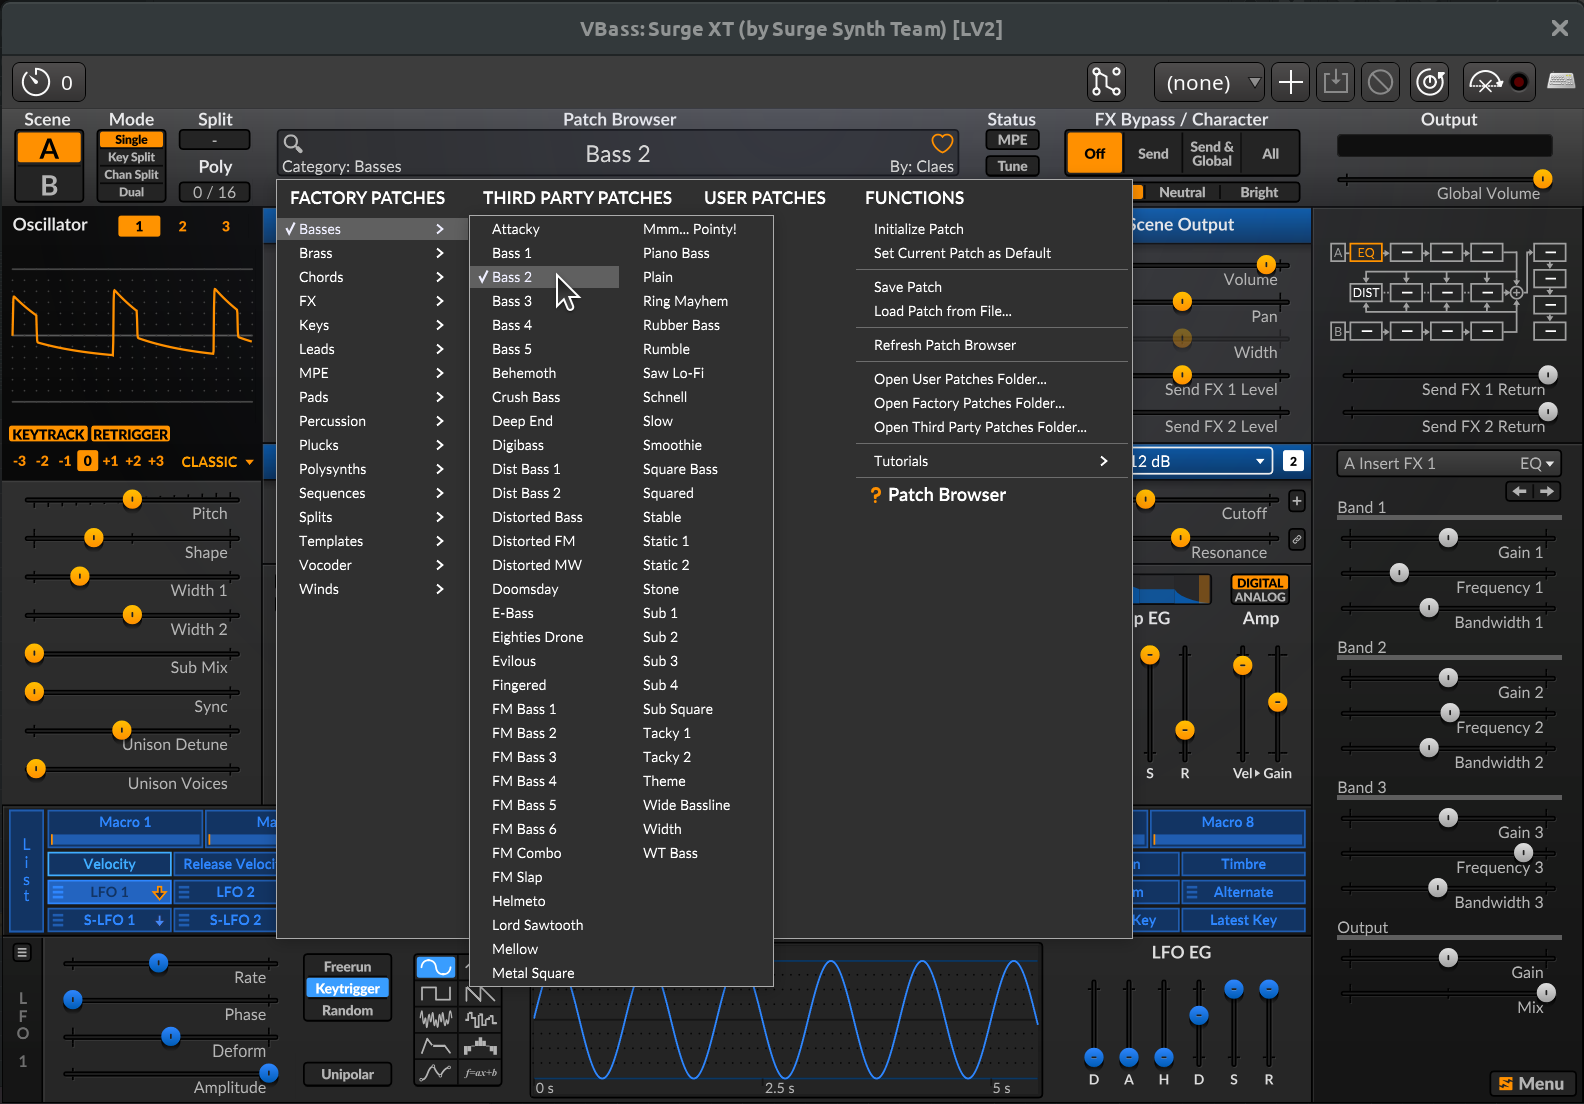Click the DIST block in FX routing
The image size is (1584, 1104).
(1366, 293)
